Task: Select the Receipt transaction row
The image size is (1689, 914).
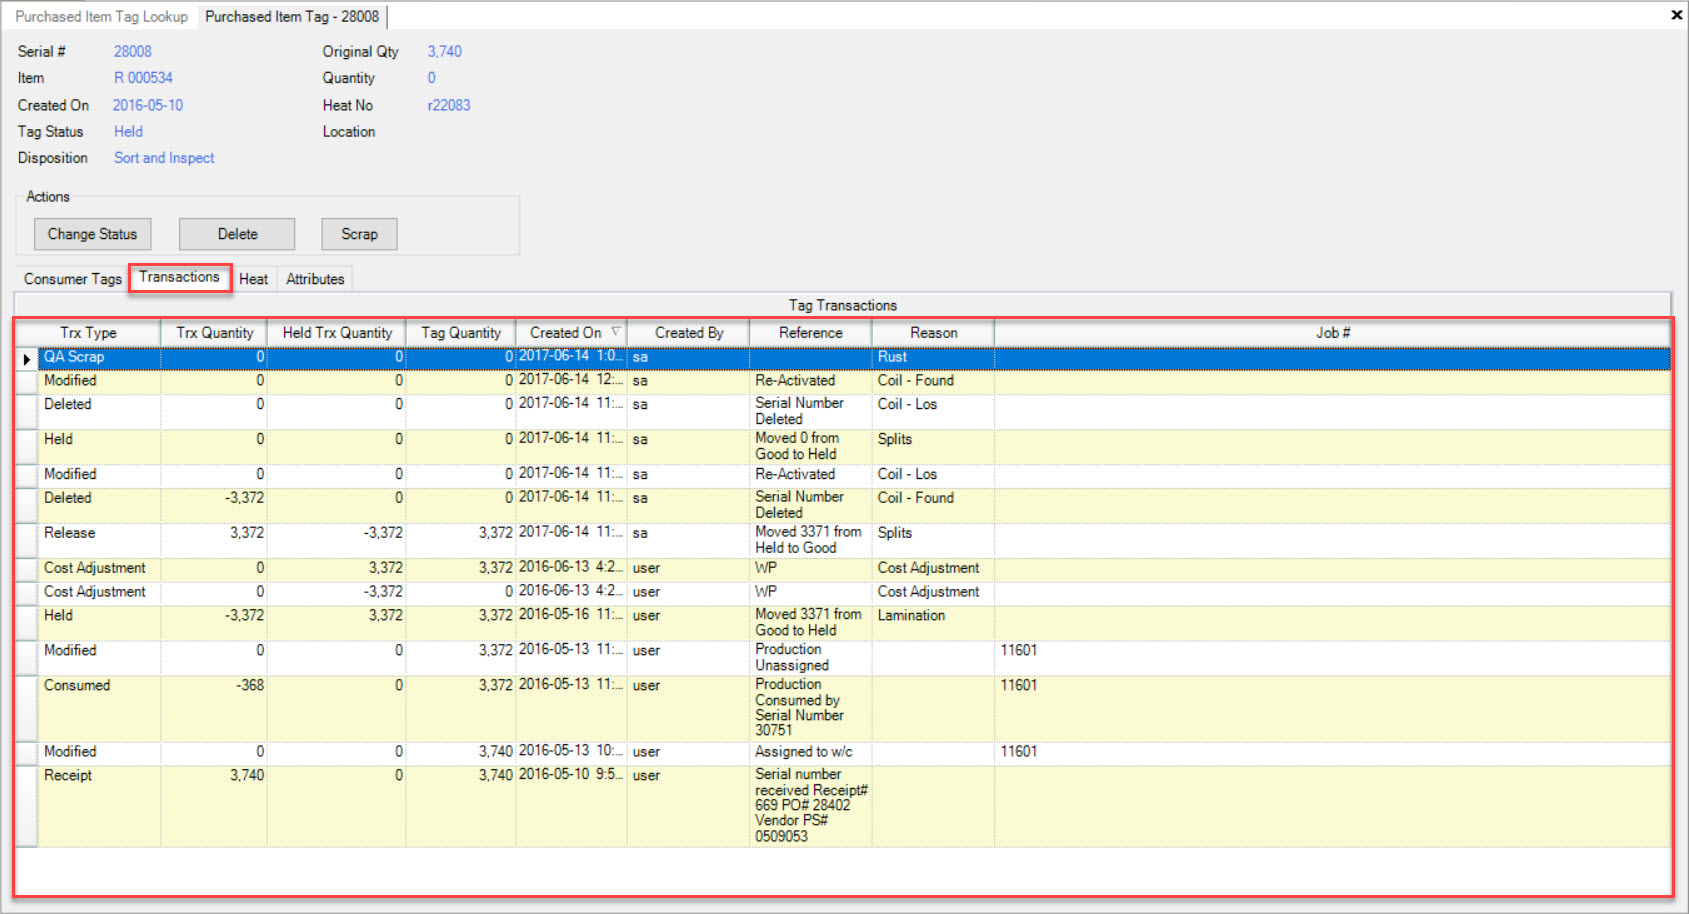Action: click(x=843, y=806)
